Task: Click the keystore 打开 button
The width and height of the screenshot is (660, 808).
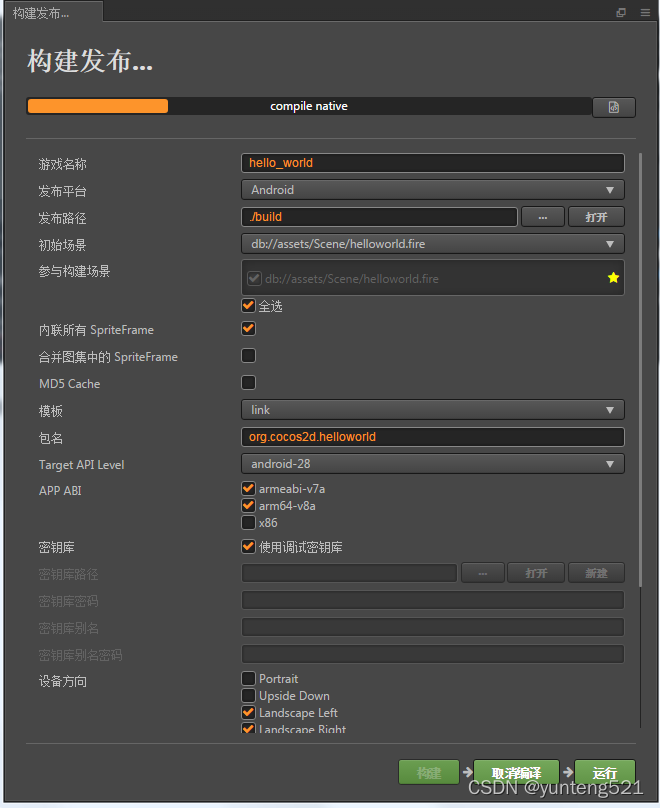Action: coord(536,573)
